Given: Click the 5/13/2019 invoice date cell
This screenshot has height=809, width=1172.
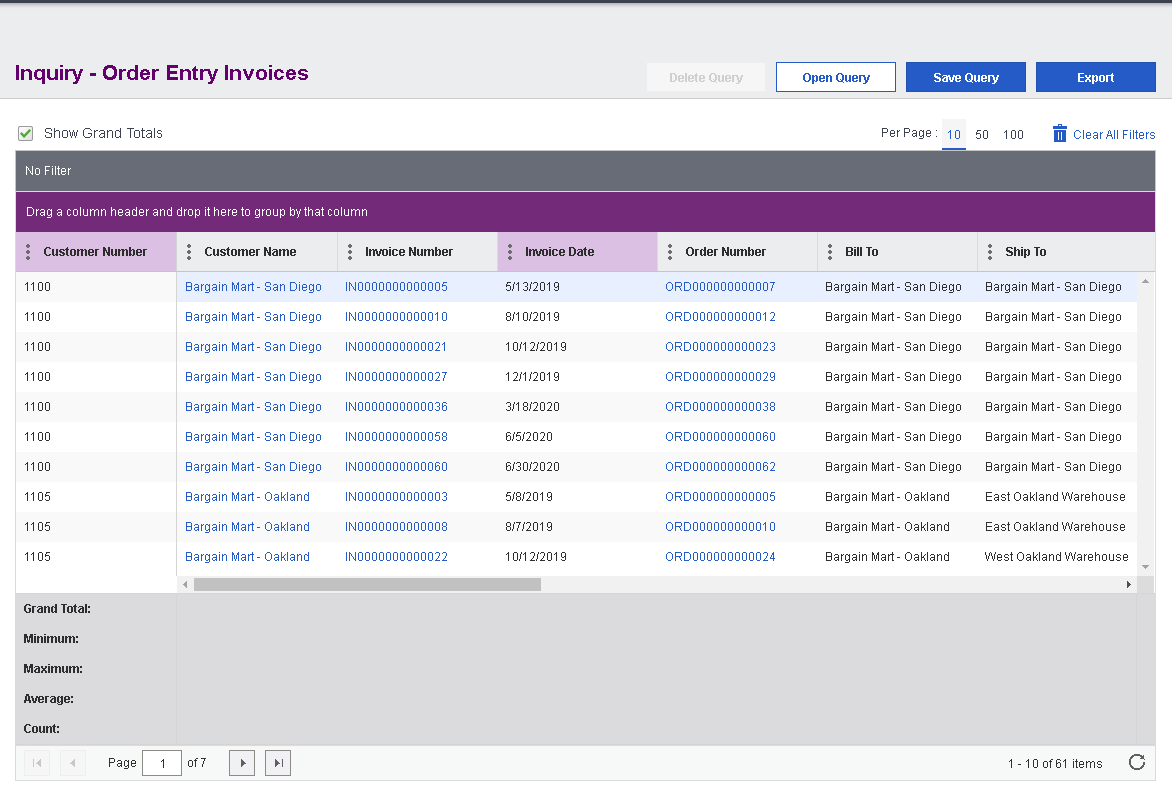Looking at the screenshot, I should [x=532, y=286].
